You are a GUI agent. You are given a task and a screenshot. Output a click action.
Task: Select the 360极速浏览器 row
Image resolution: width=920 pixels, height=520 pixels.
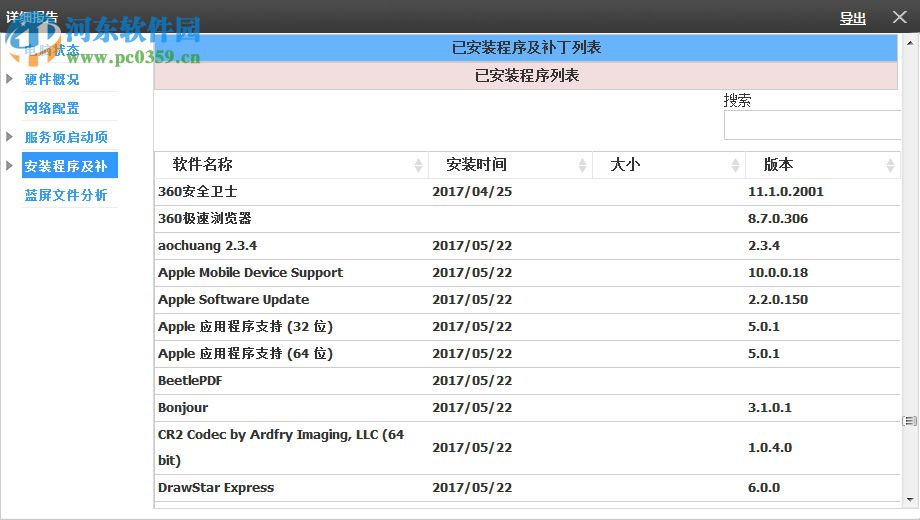click(x=527, y=219)
